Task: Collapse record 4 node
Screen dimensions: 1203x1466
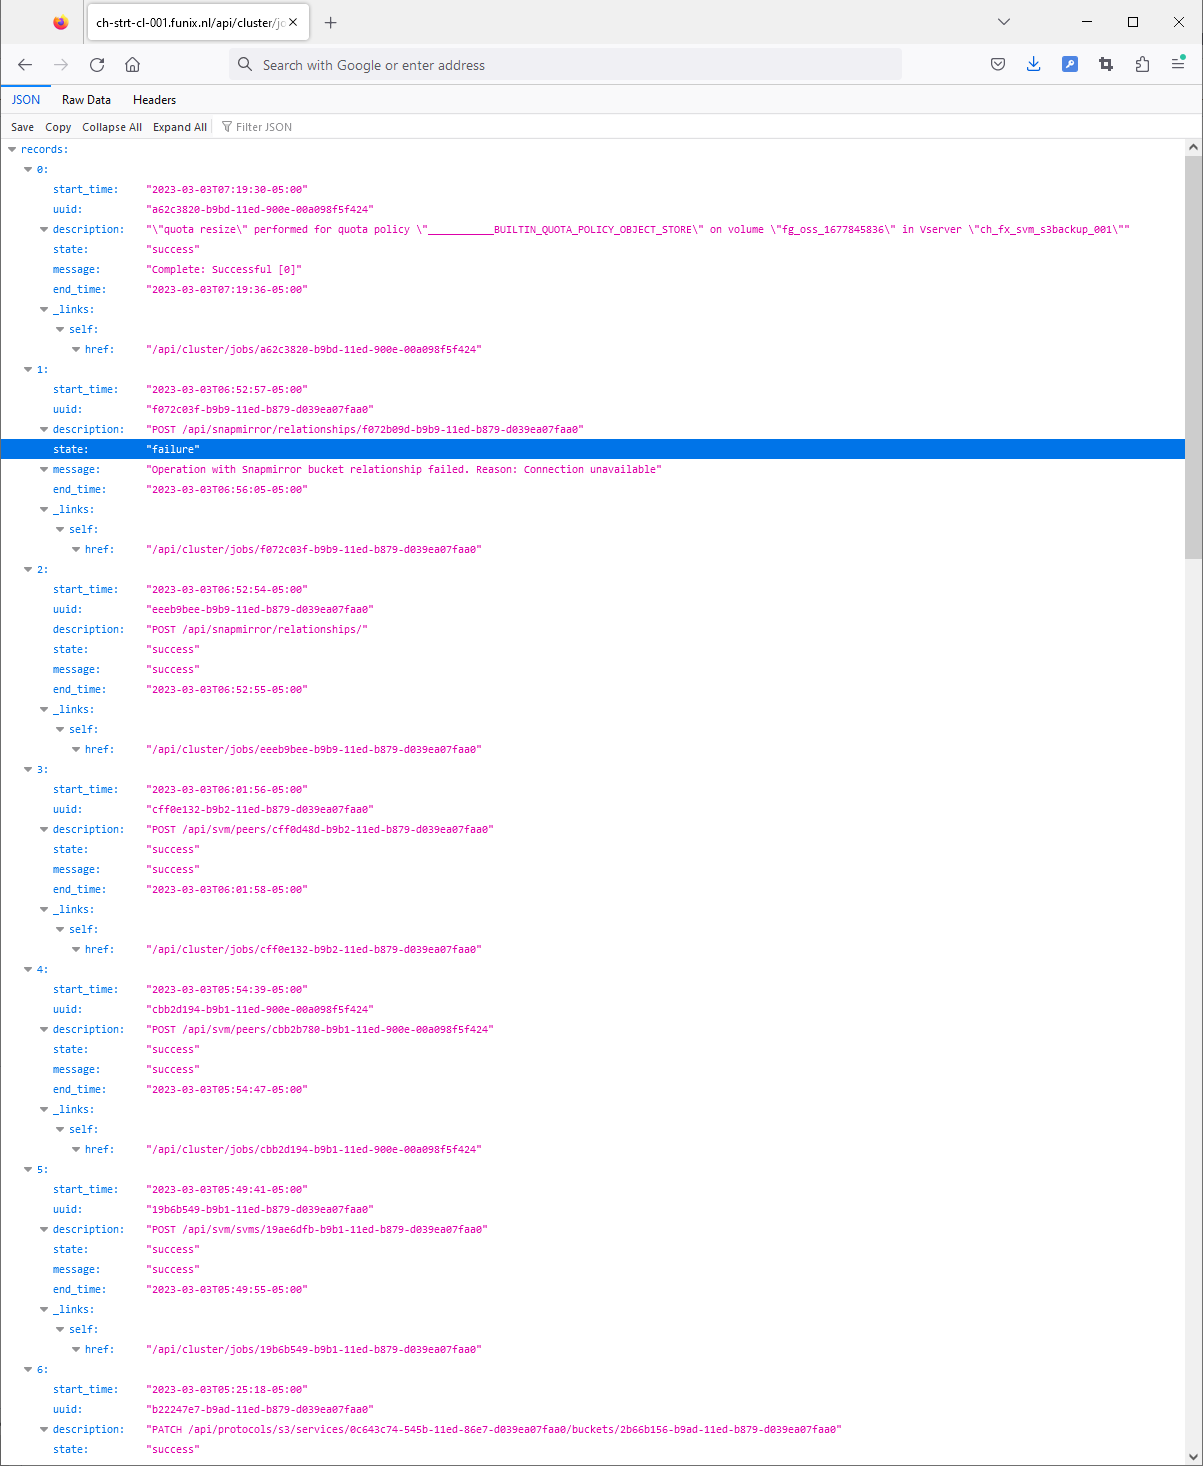Action: (28, 969)
